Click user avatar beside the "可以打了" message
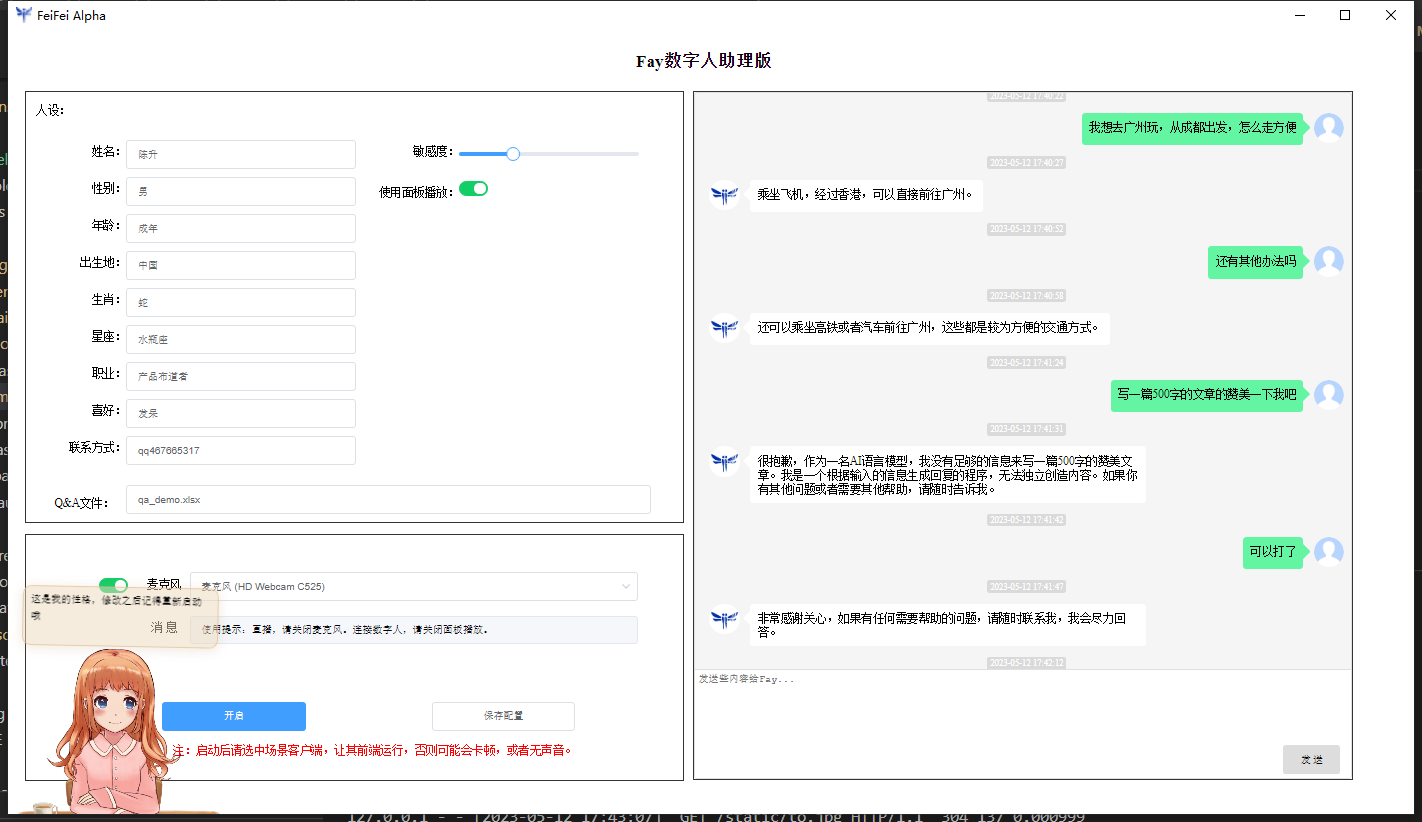1422x822 pixels. (x=1328, y=551)
